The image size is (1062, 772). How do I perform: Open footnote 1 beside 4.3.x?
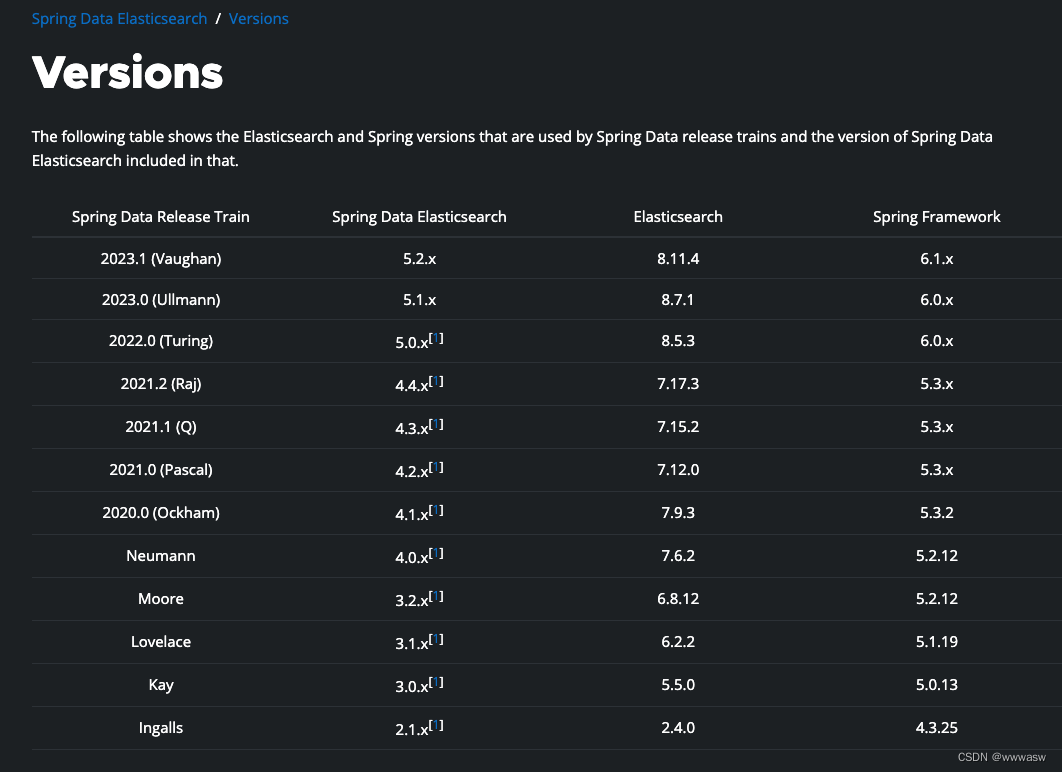(437, 424)
